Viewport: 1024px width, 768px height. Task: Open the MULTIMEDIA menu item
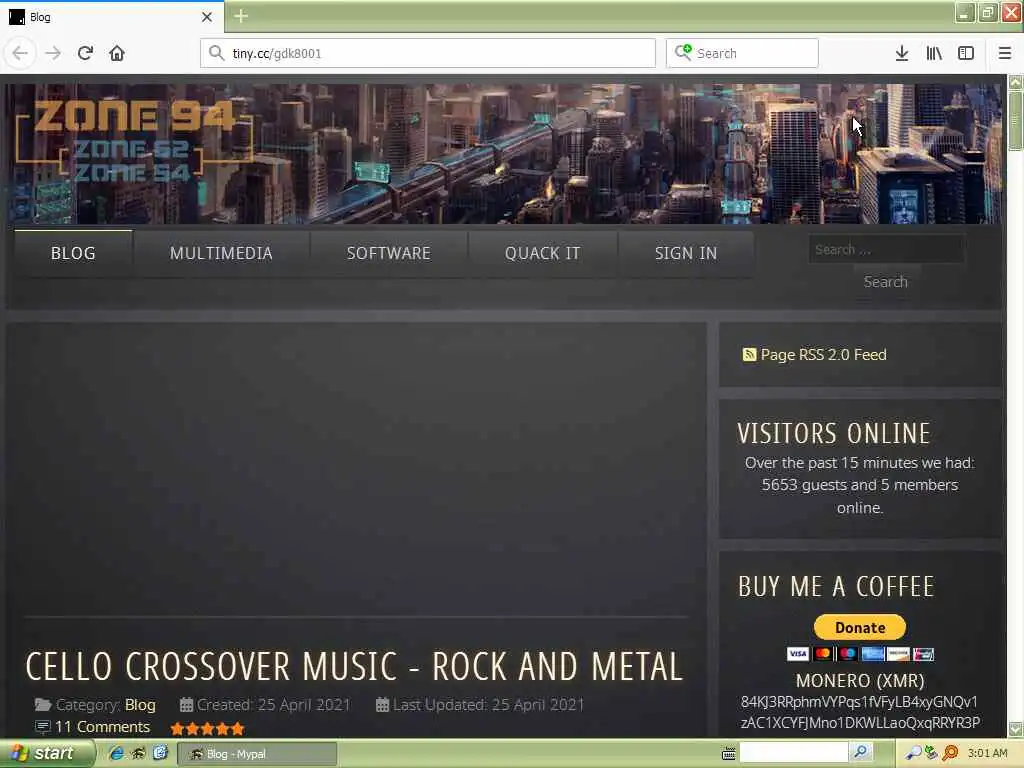click(221, 253)
